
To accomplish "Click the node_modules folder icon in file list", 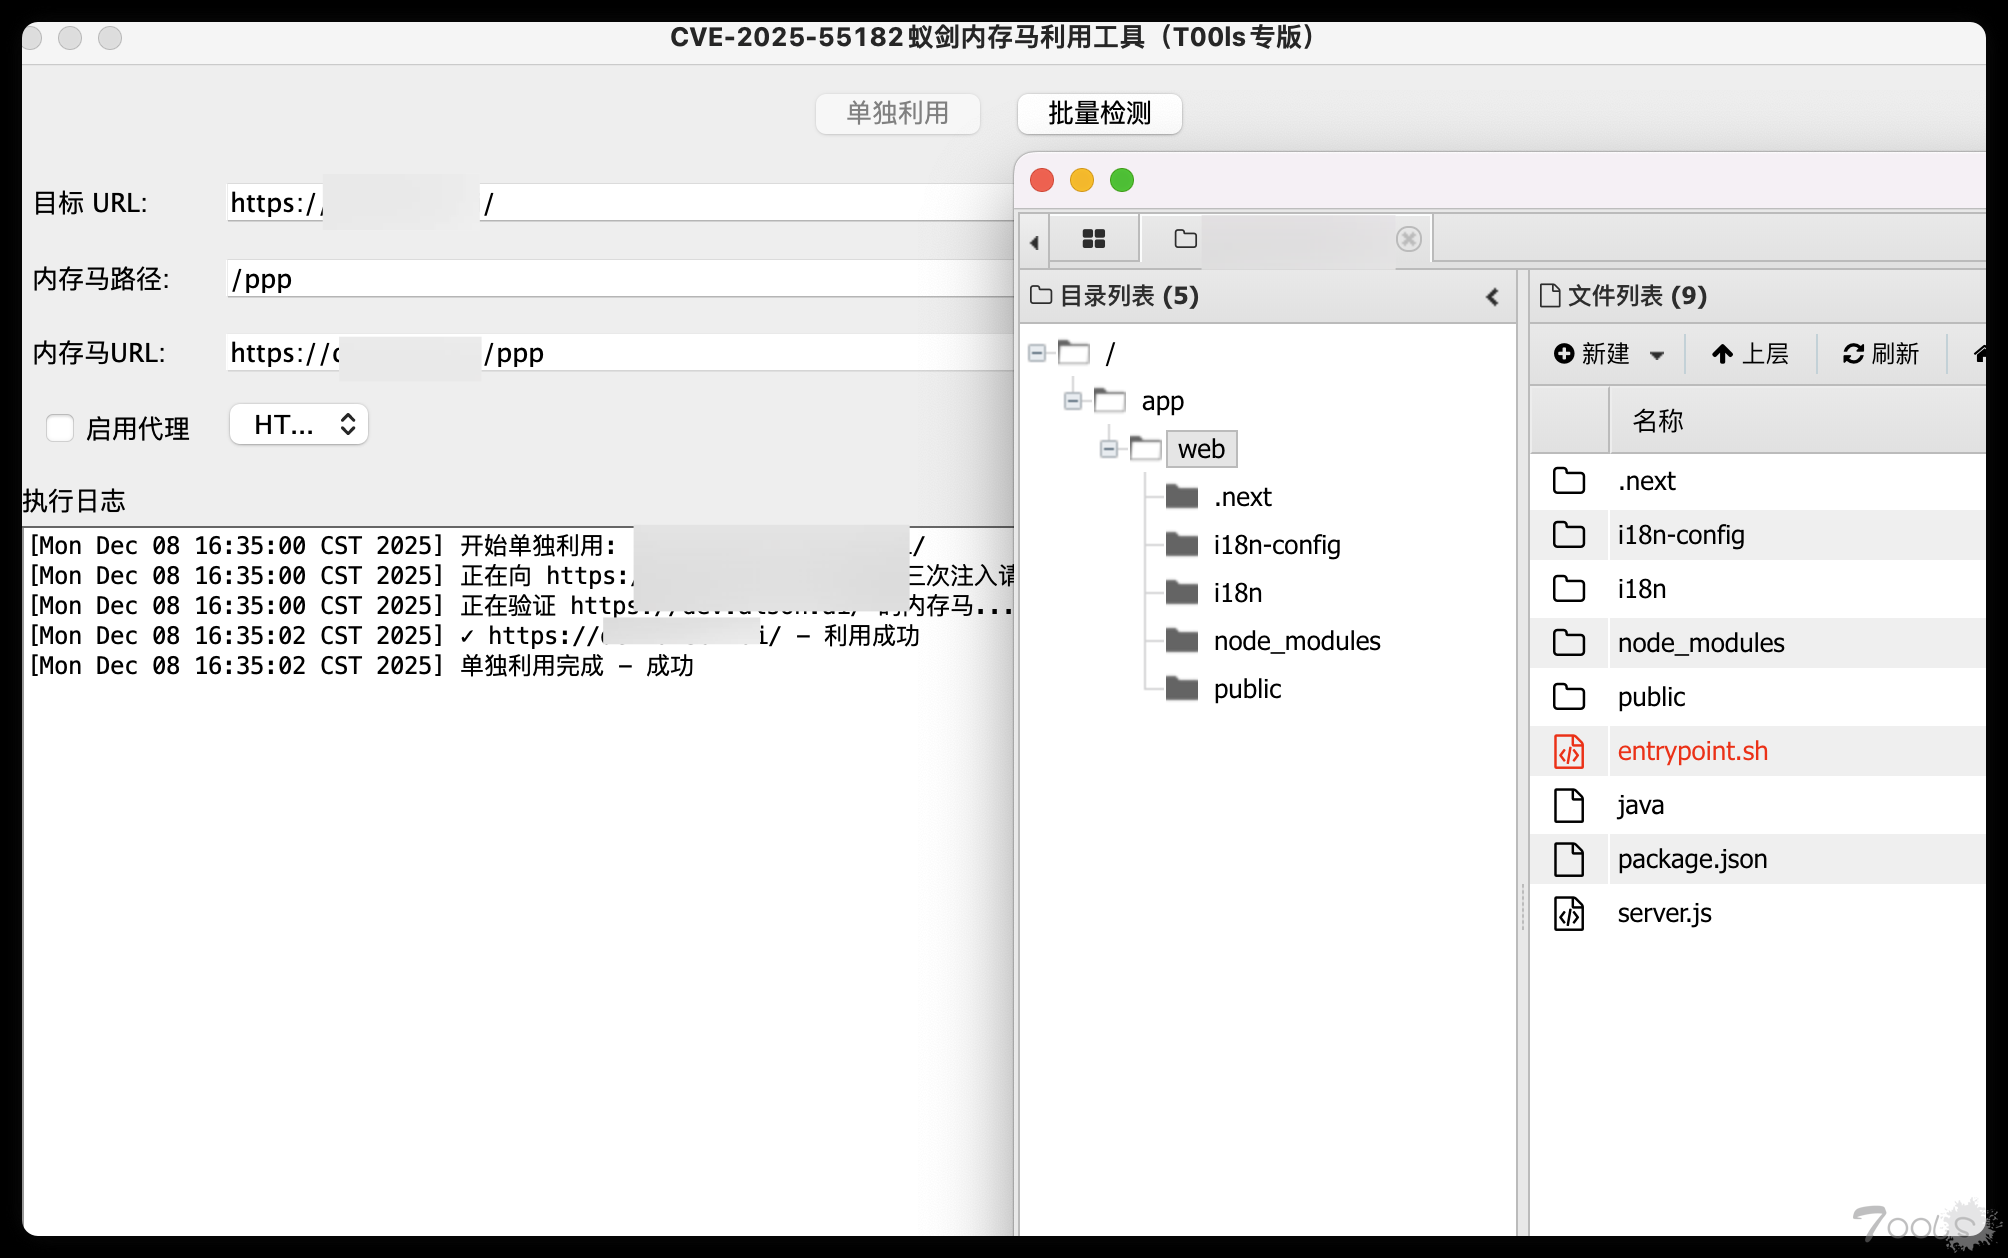I will [x=1570, y=643].
